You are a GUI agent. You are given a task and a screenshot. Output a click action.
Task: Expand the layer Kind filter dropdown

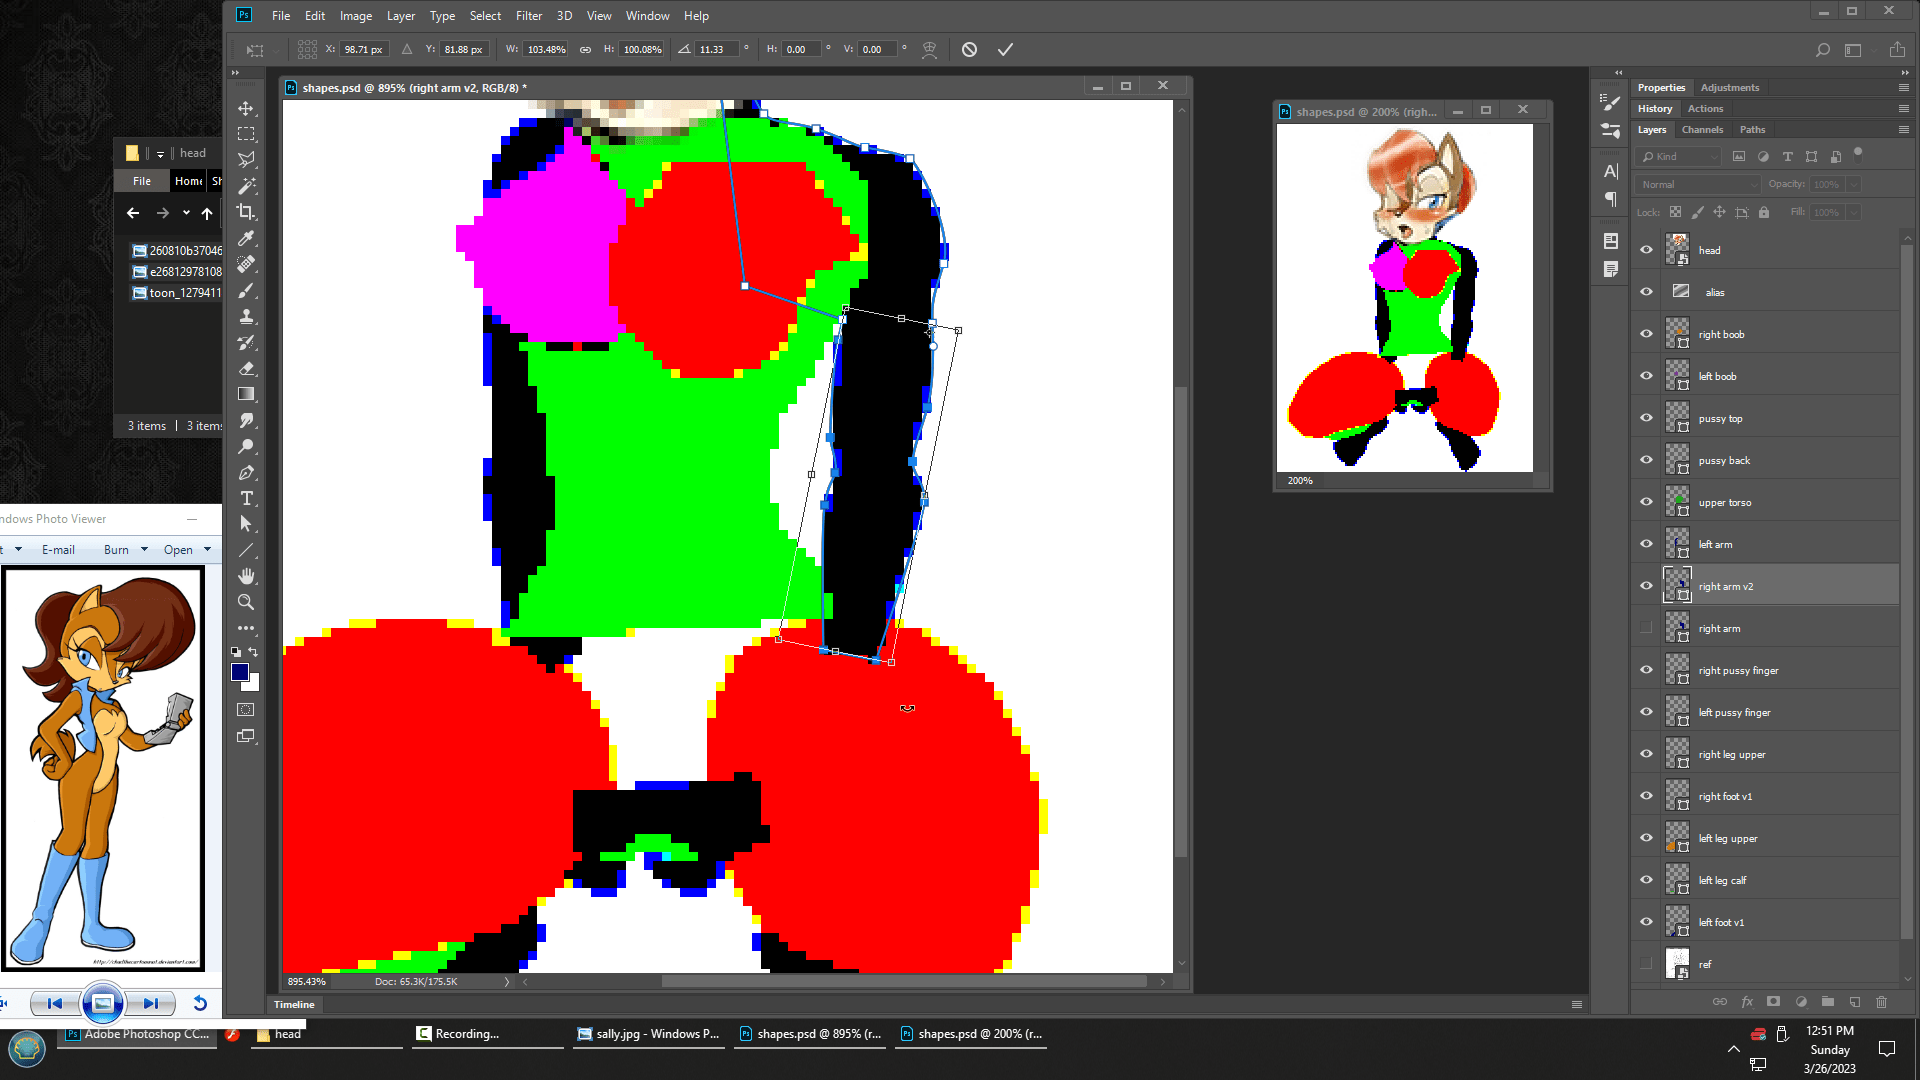pyautogui.click(x=1680, y=156)
